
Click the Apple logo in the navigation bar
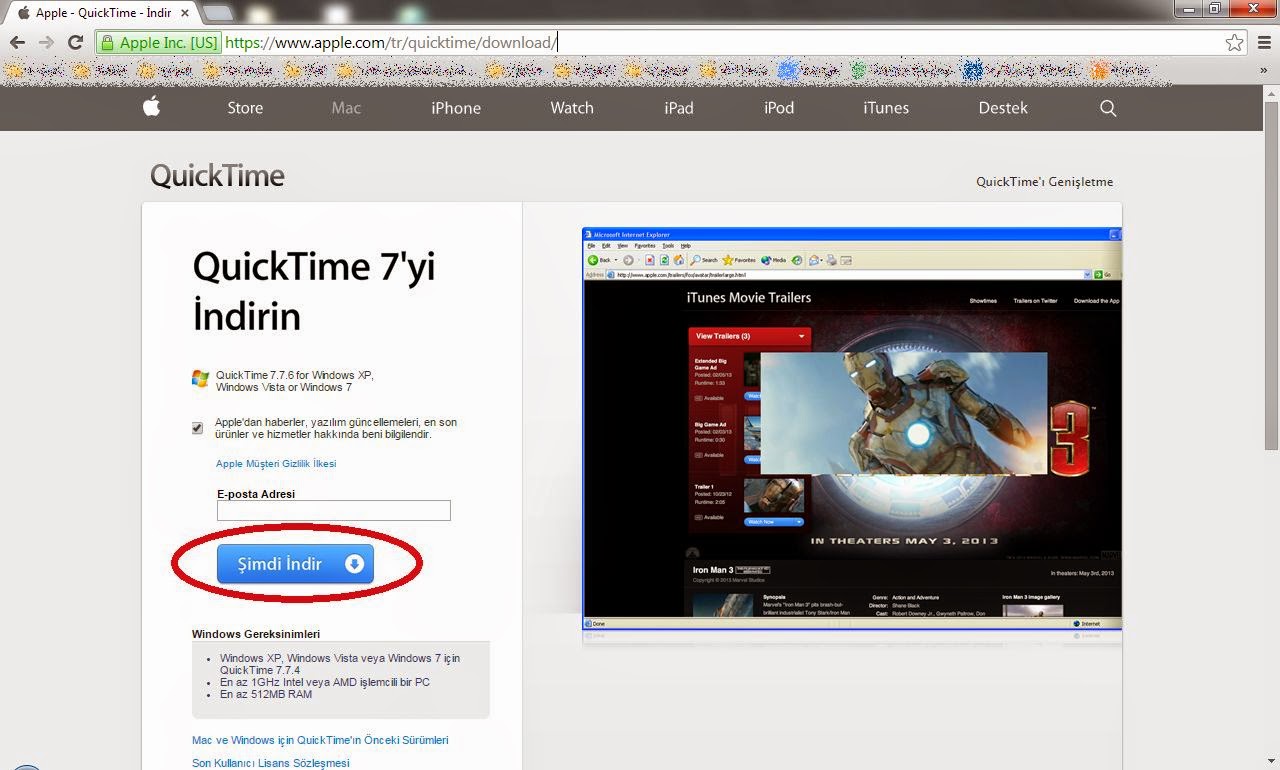[151, 107]
